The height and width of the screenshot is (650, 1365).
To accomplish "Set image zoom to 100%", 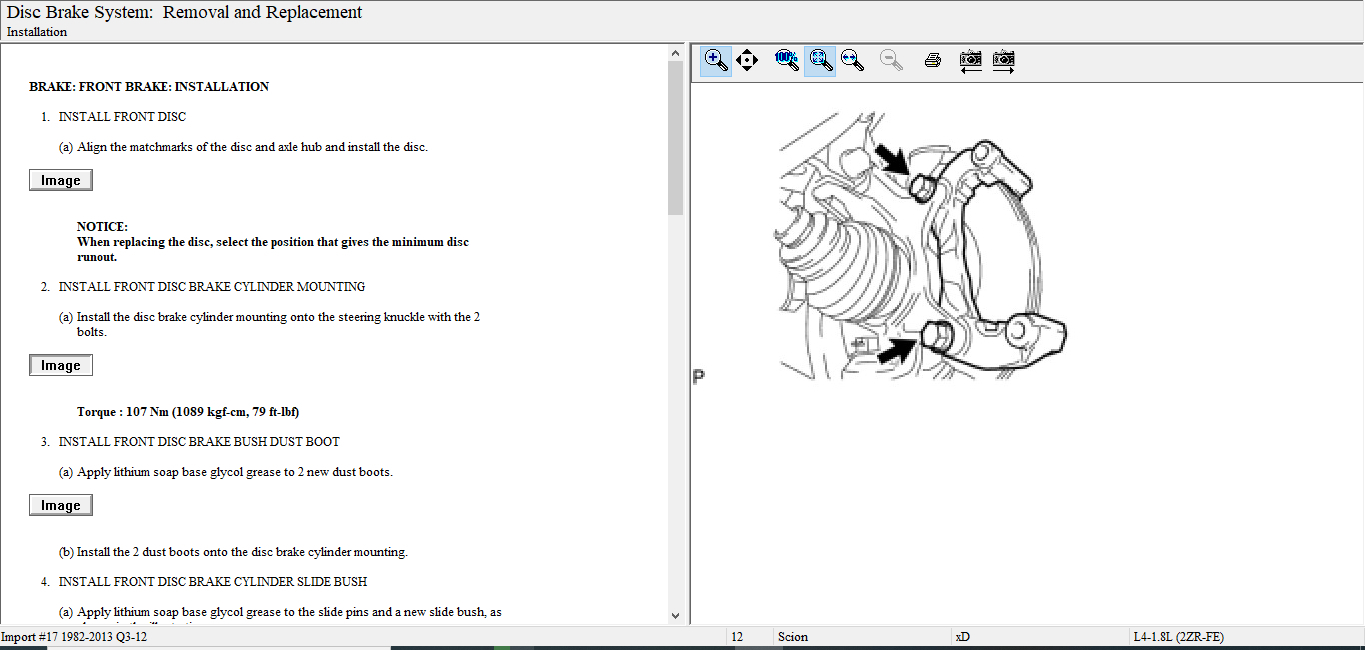I will [x=786, y=60].
